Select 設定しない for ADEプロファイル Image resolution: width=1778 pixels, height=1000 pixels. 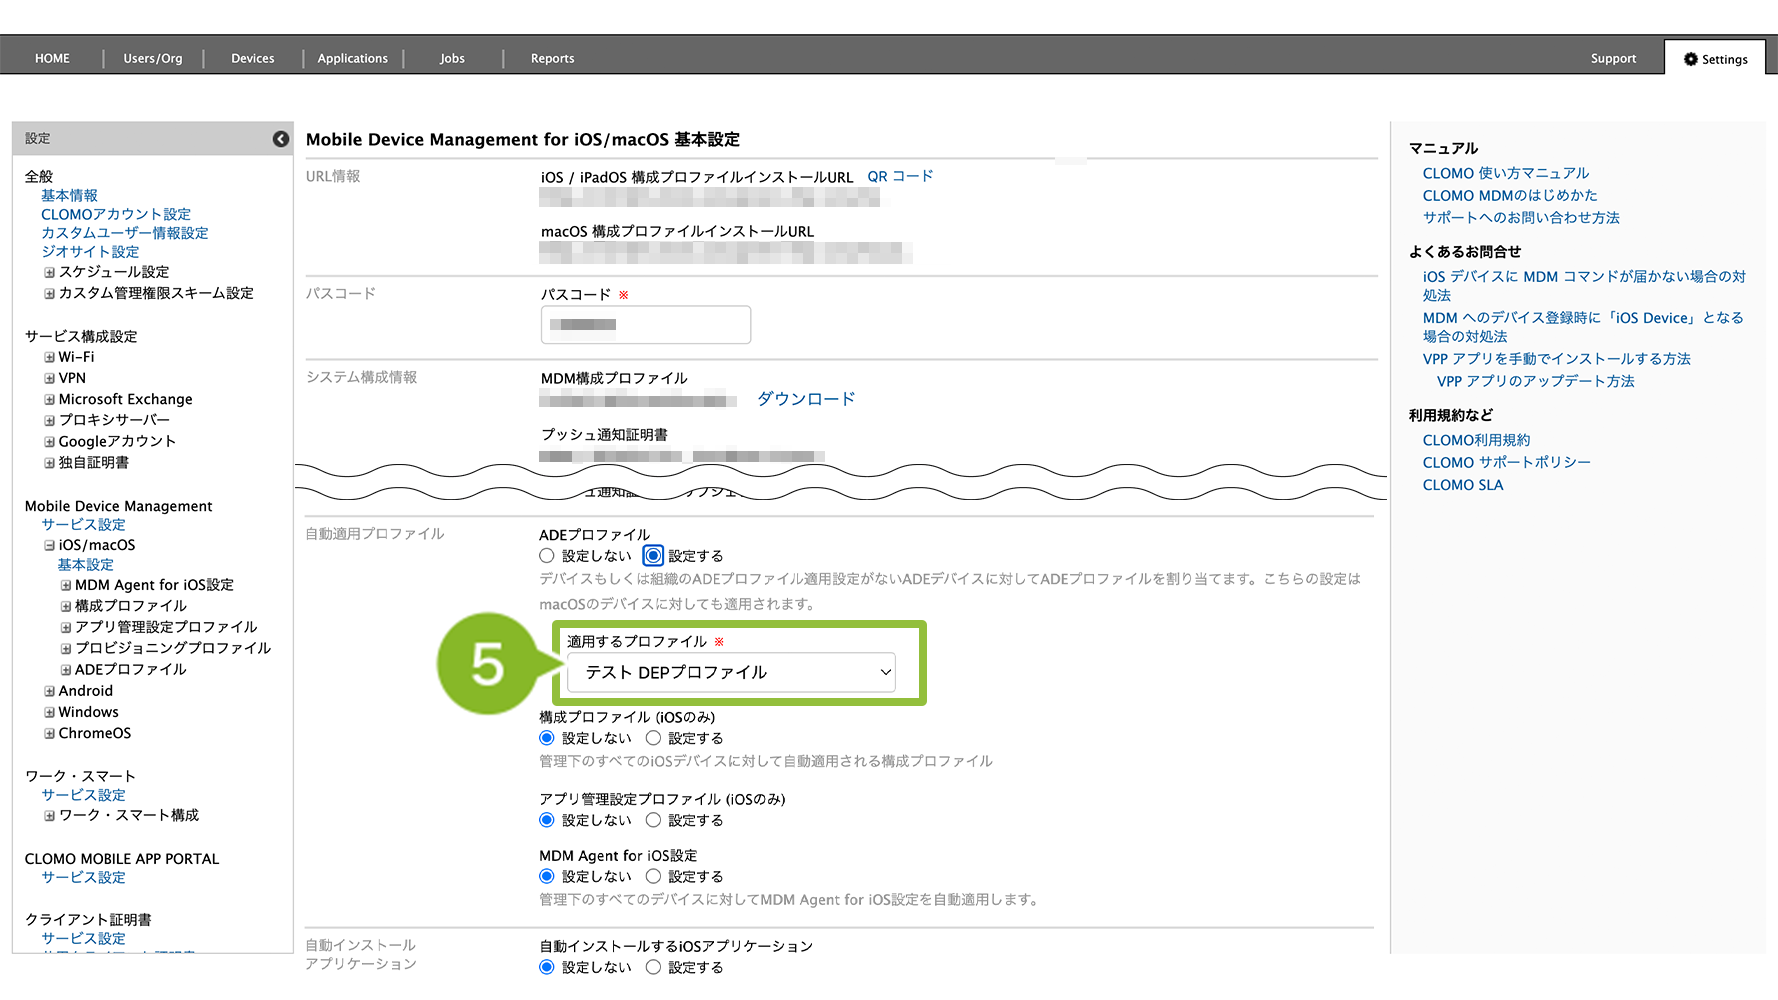coord(547,556)
